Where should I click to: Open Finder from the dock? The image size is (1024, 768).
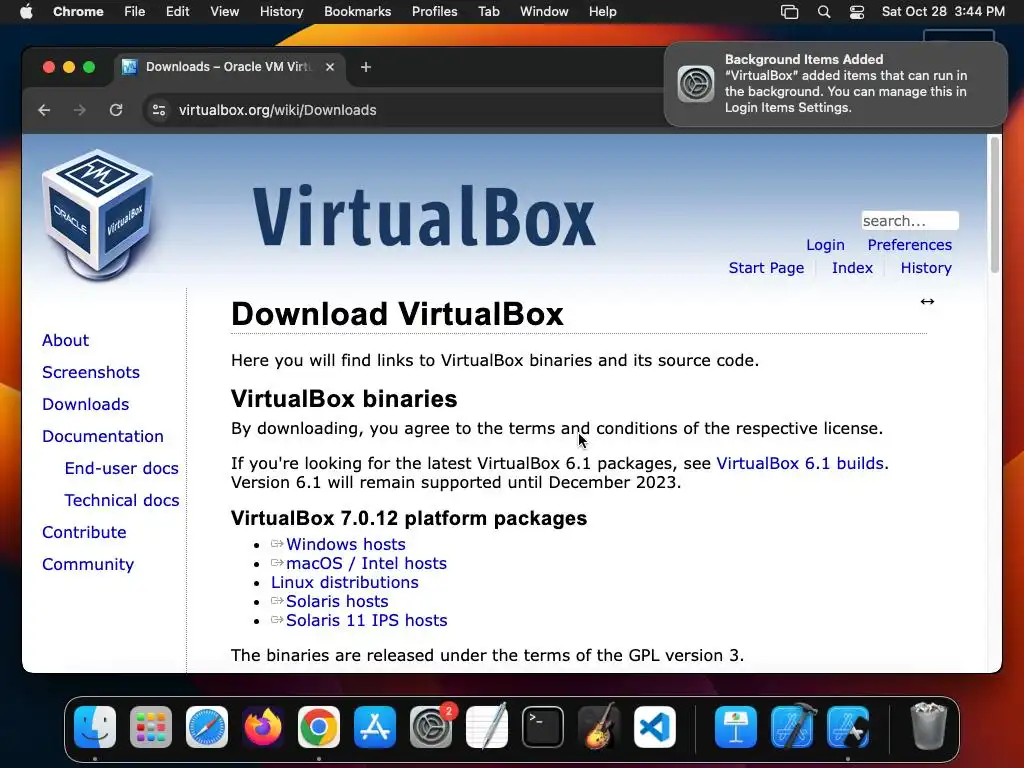coord(95,727)
